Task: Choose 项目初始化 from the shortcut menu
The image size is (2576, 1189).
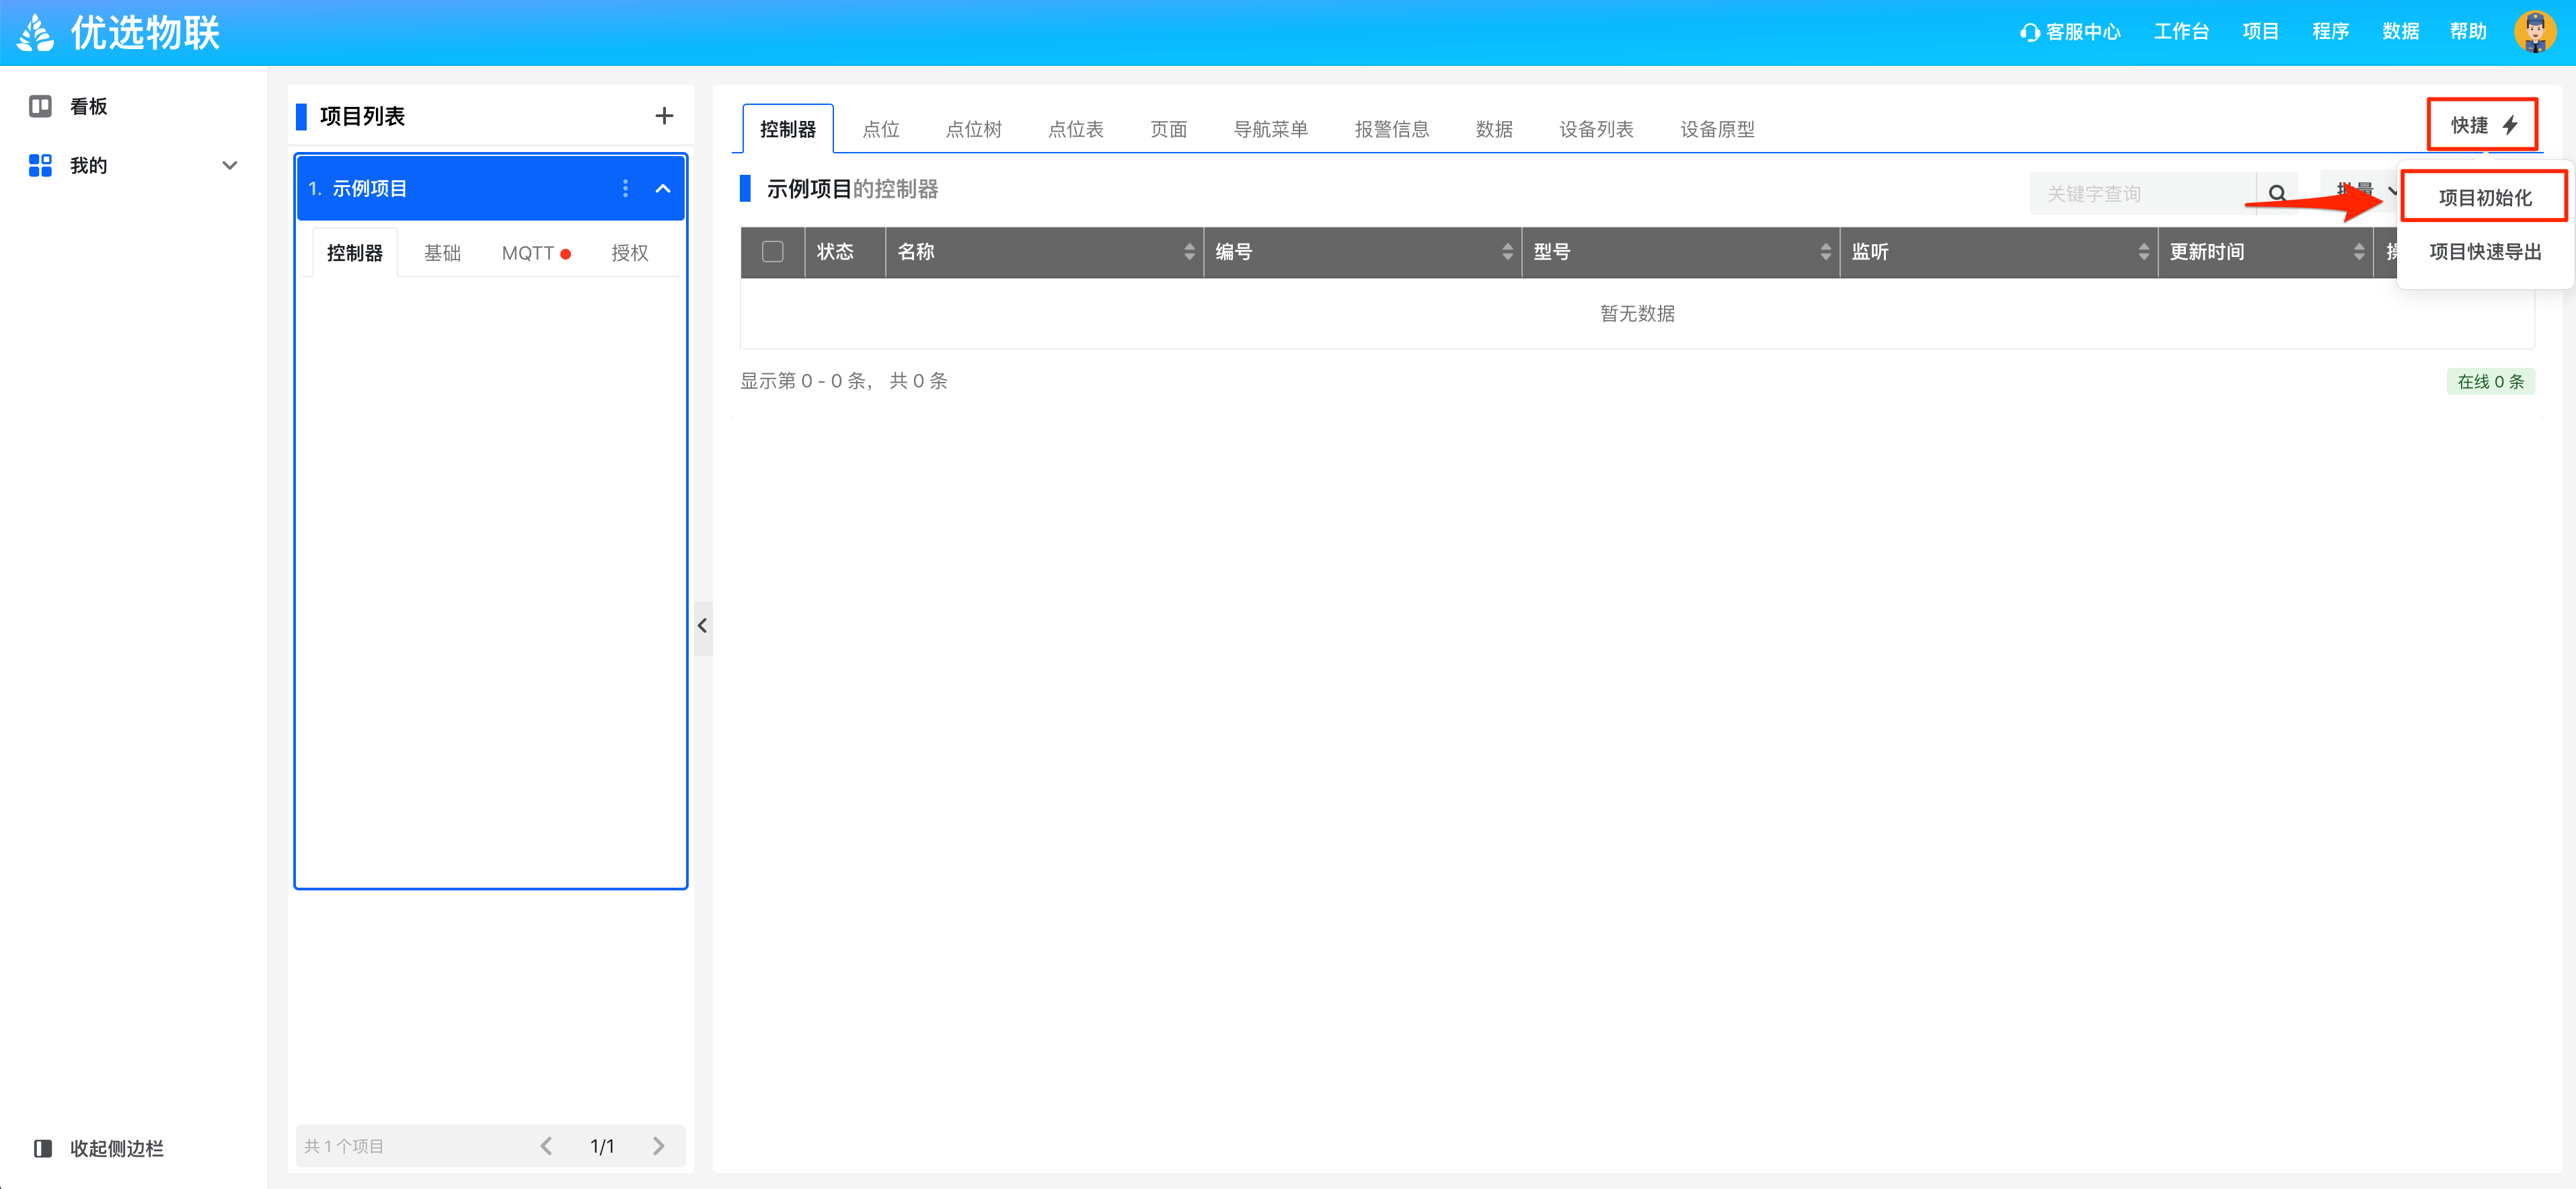Action: pyautogui.click(x=2484, y=197)
